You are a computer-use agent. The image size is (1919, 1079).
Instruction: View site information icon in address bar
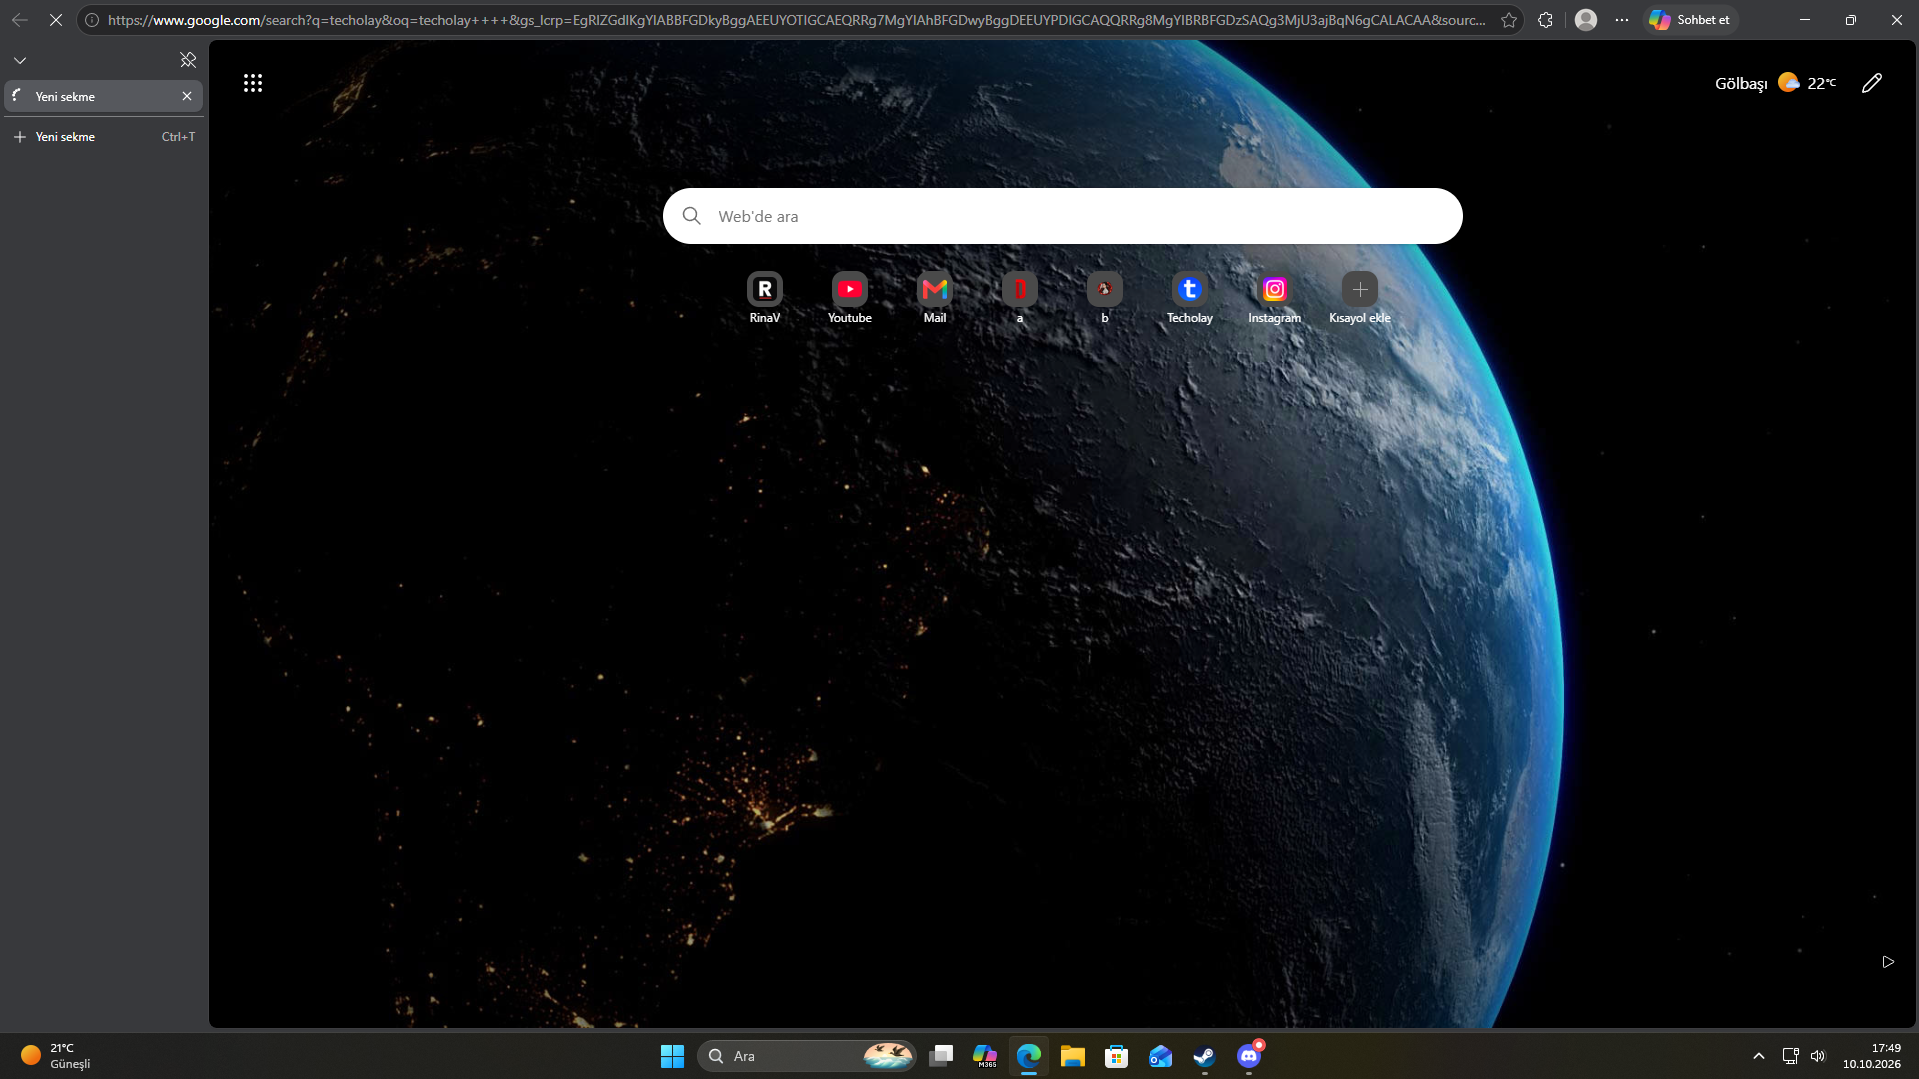pos(92,20)
